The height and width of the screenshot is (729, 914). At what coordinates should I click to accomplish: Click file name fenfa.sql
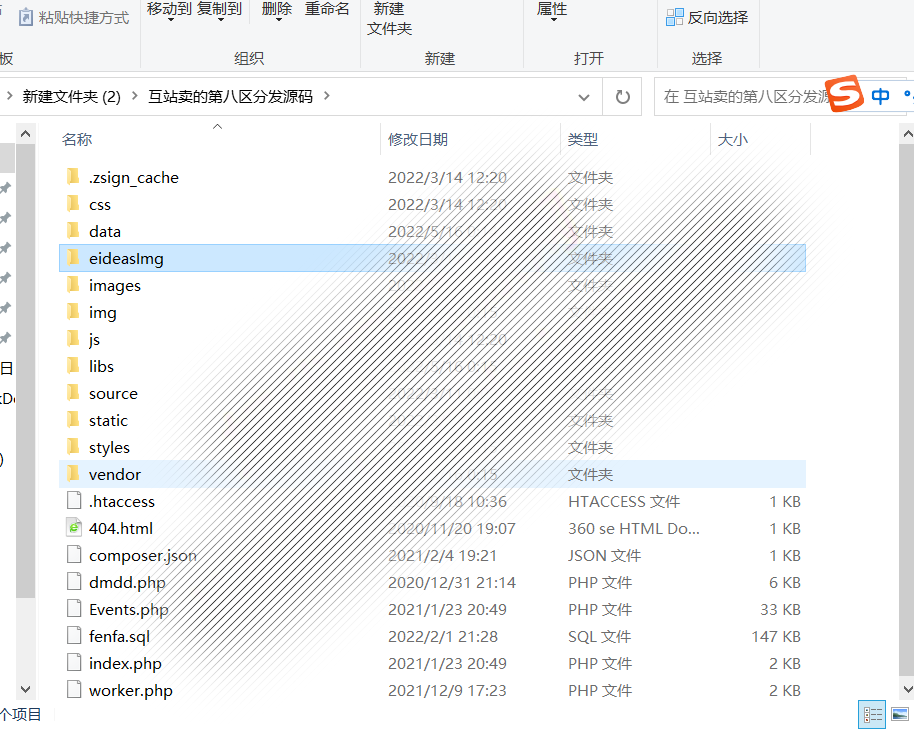[x=119, y=637]
